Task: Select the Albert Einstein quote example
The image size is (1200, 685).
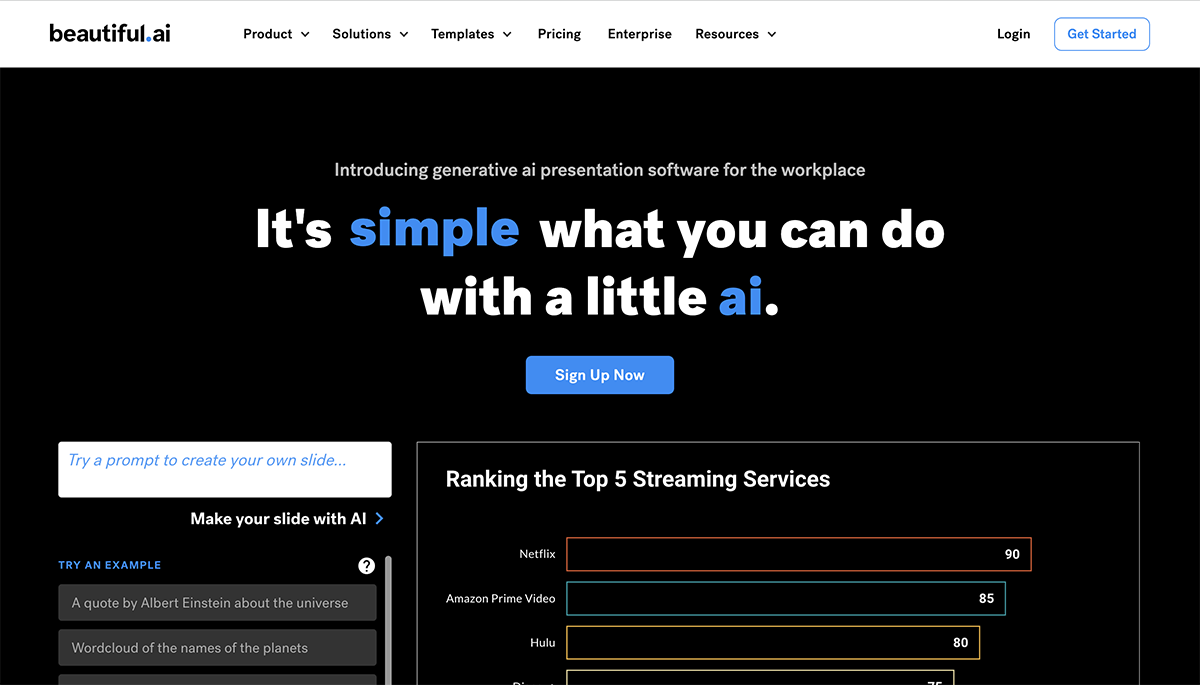Action: 217,603
